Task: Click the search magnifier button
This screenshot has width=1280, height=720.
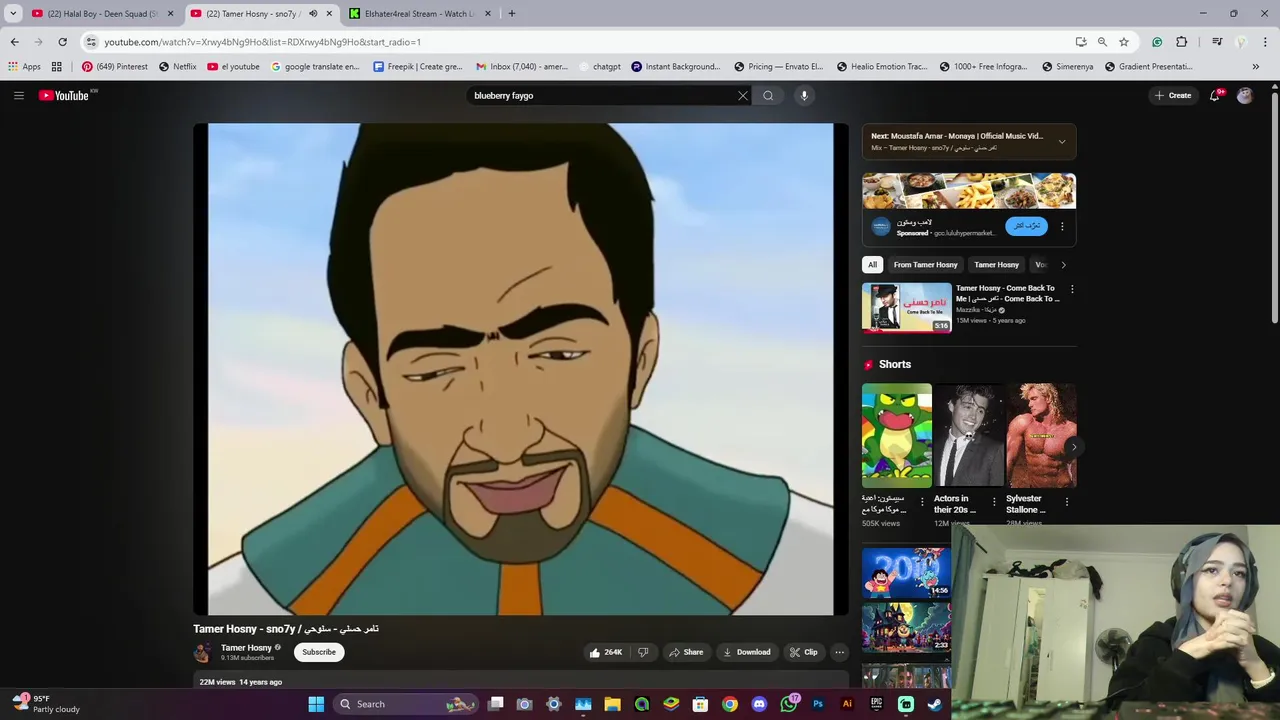Action: [x=768, y=96]
